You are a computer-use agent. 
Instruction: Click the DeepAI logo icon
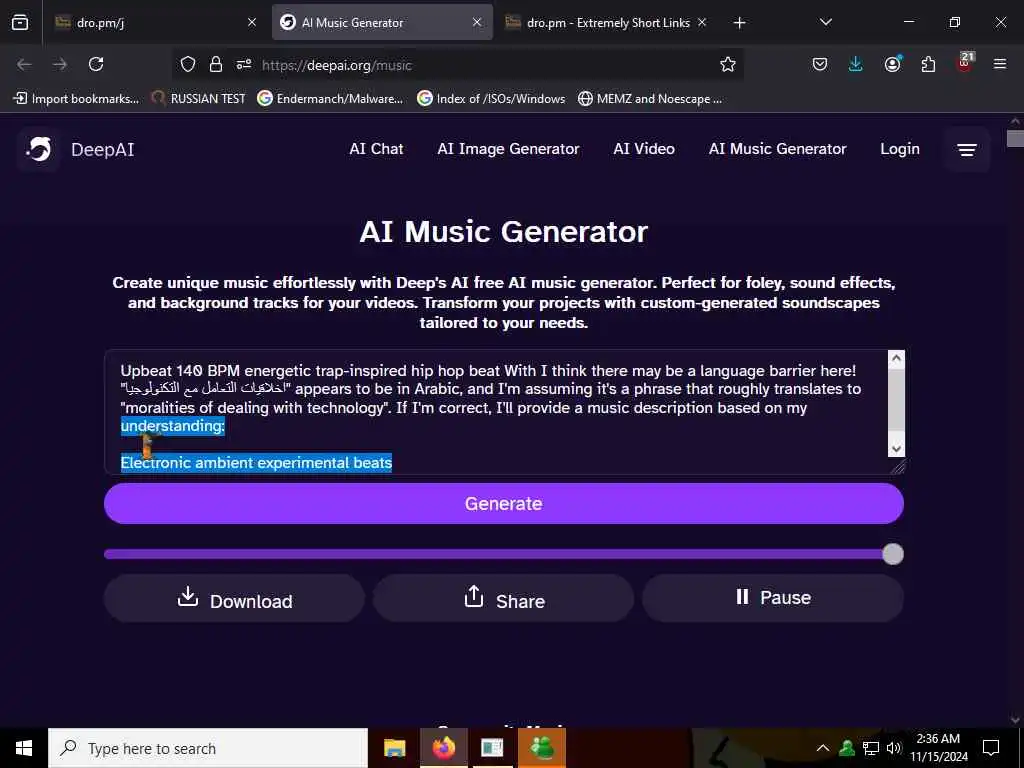click(39, 150)
